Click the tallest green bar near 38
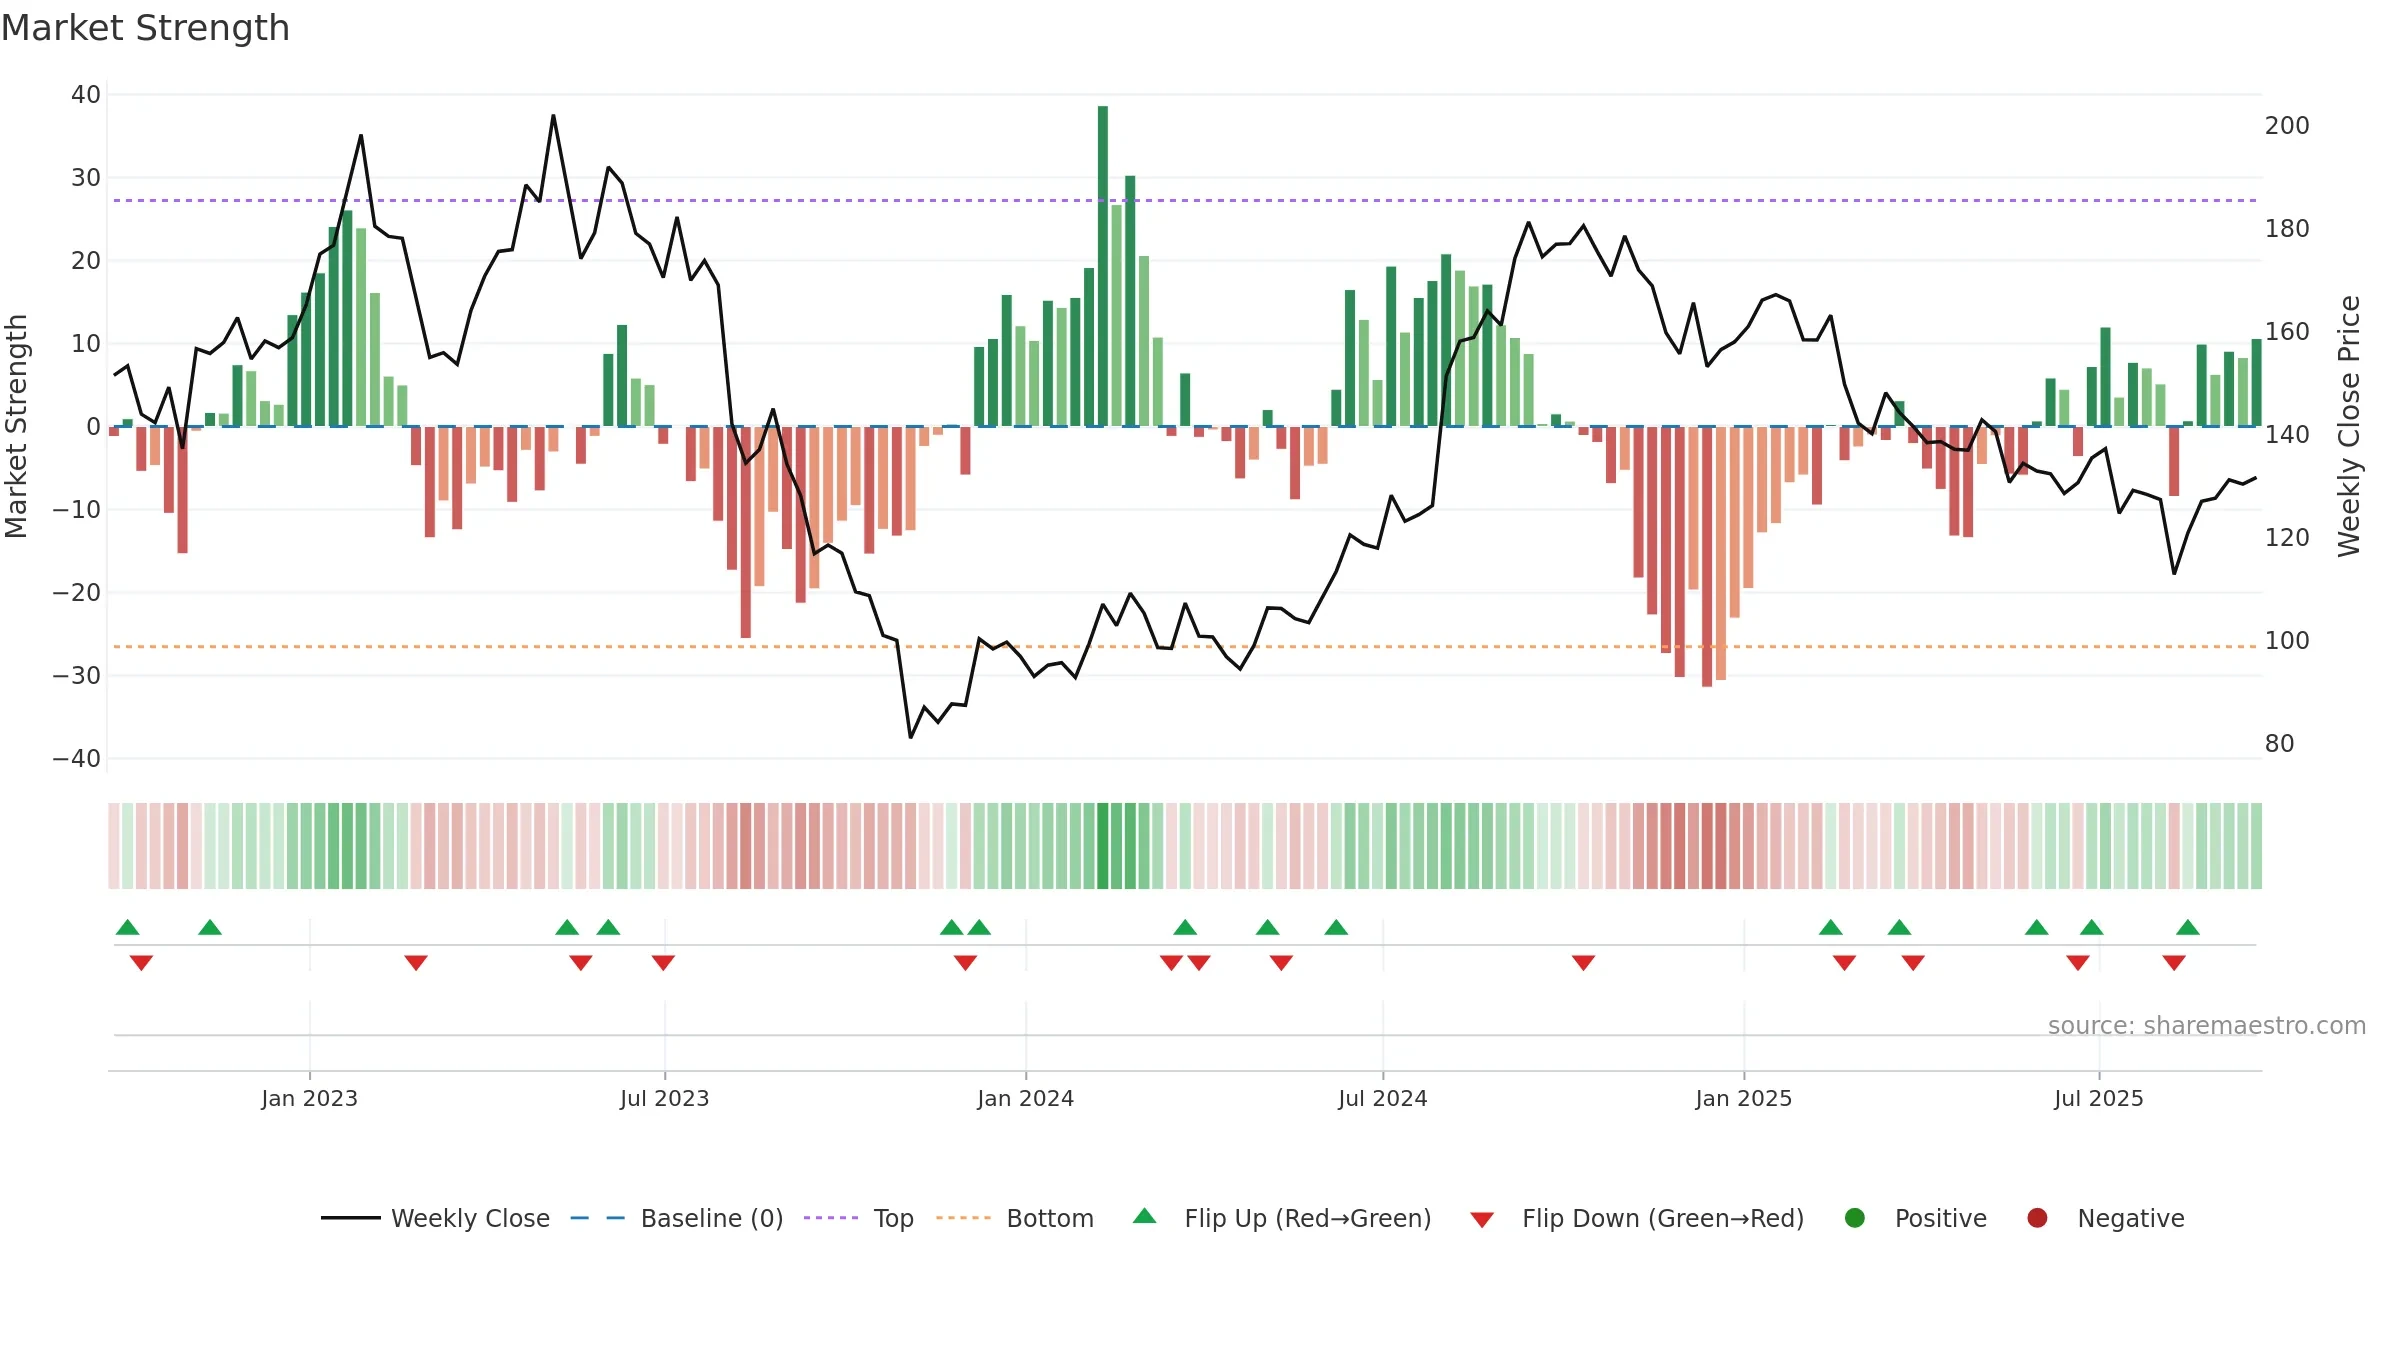 tap(1103, 266)
